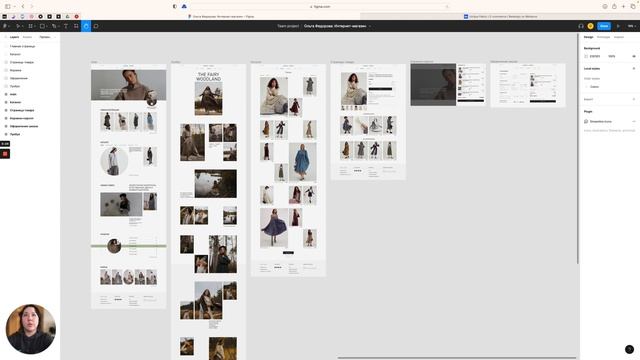640x360 pixels.
Task: Expand the file name chevron menu
Action: click(x=370, y=26)
